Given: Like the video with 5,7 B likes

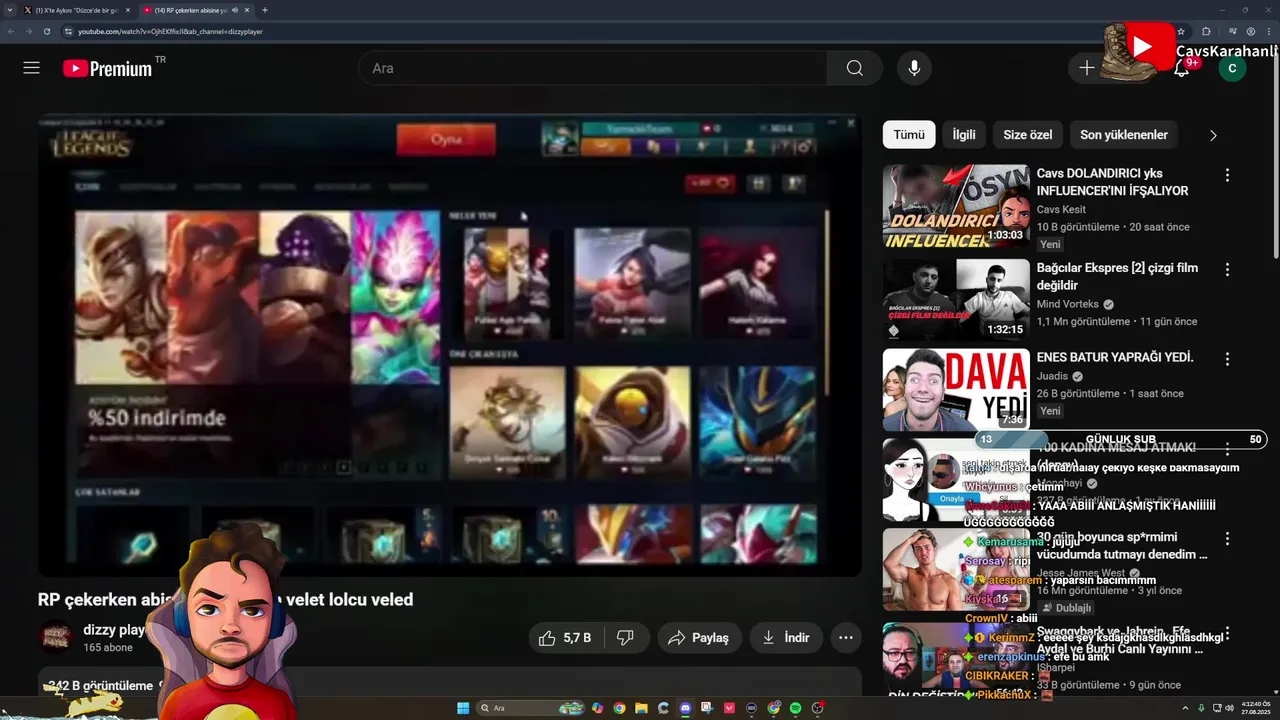Looking at the screenshot, I should pos(565,638).
